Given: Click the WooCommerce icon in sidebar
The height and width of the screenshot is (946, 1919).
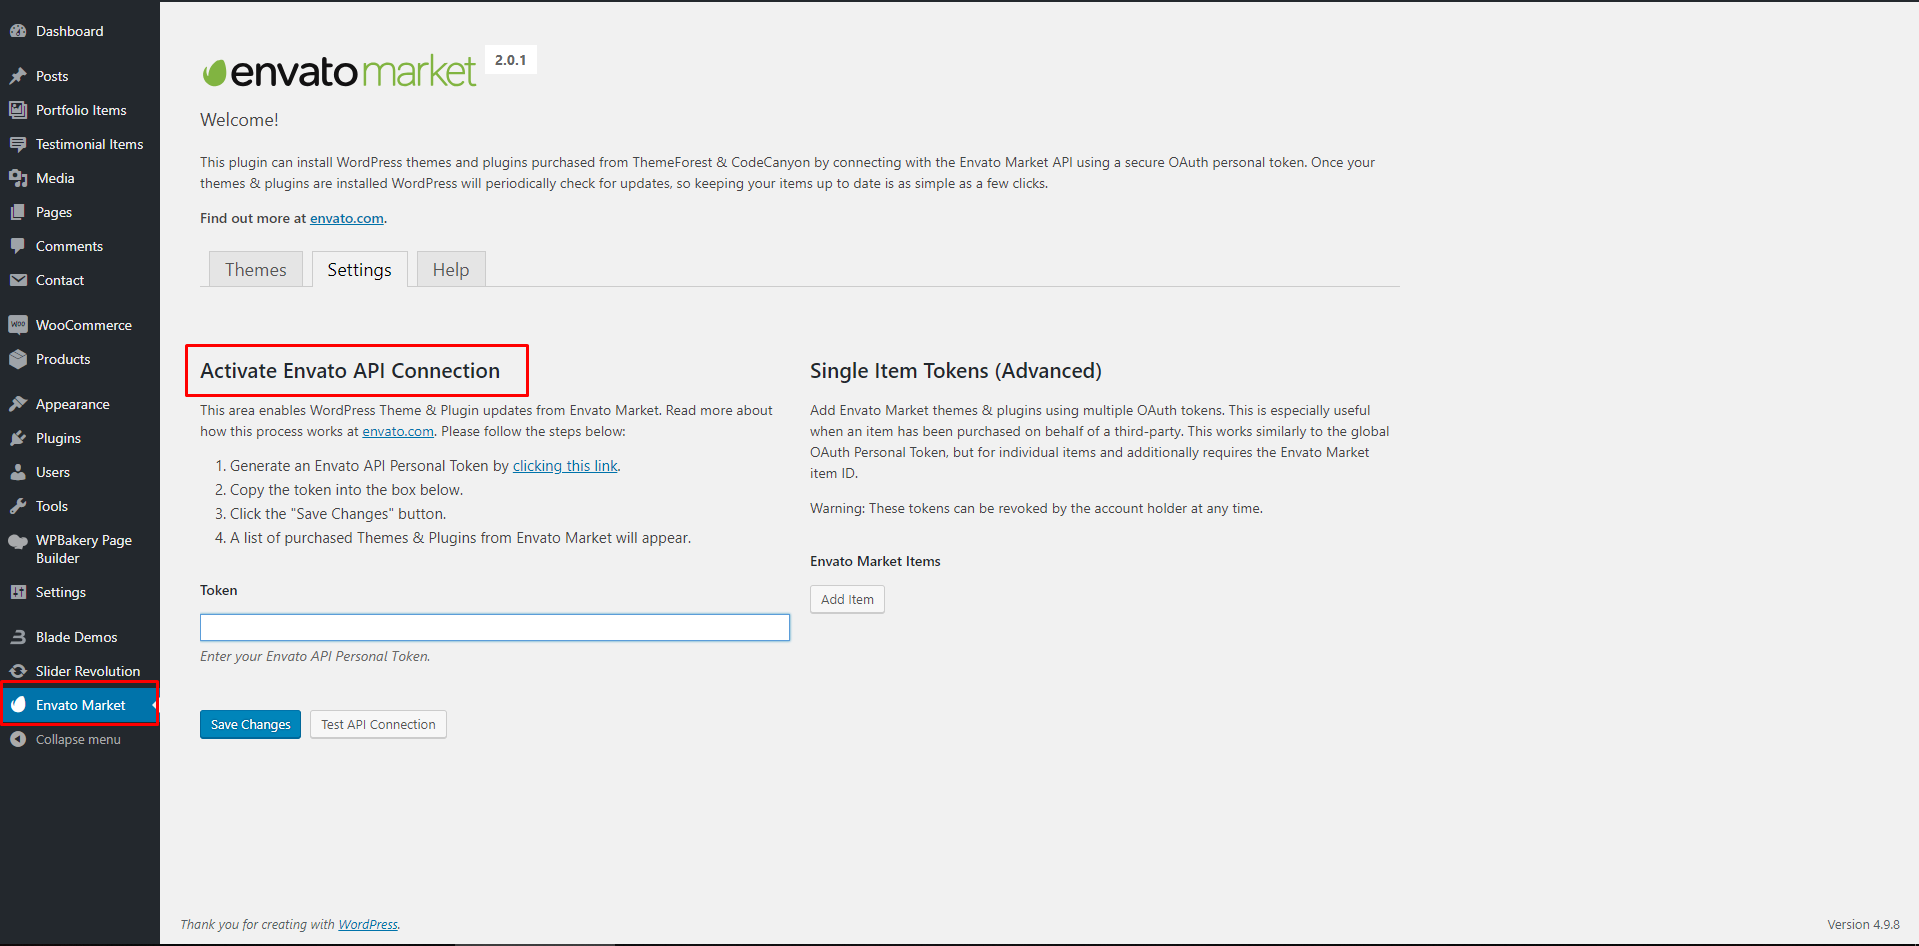Looking at the screenshot, I should (18, 325).
